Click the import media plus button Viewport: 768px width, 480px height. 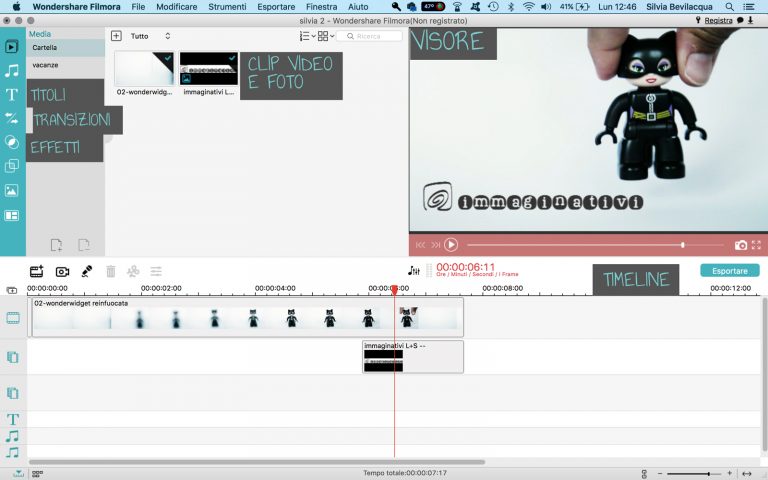116,36
